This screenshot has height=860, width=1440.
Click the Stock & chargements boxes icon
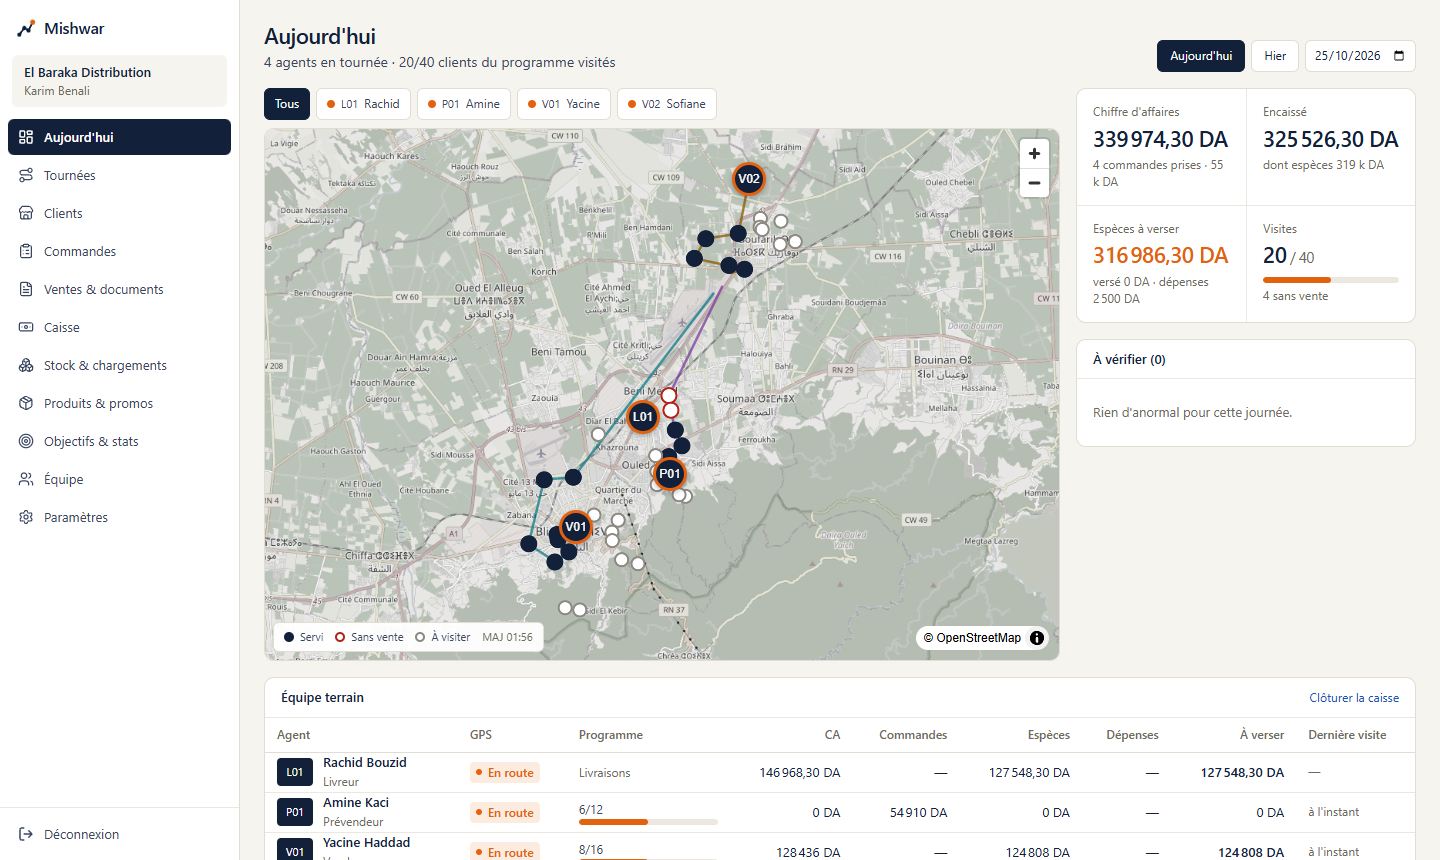pyautogui.click(x=26, y=365)
